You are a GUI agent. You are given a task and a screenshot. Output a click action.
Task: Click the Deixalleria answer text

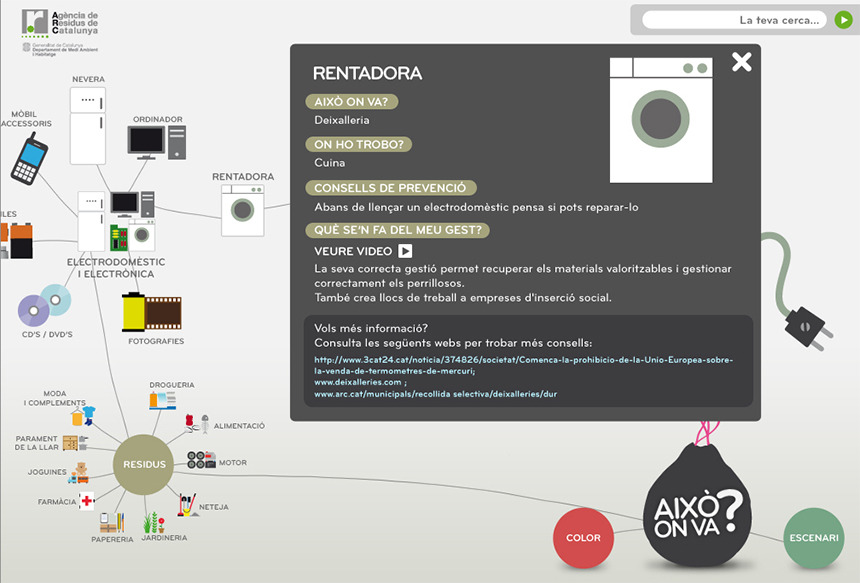click(342, 120)
